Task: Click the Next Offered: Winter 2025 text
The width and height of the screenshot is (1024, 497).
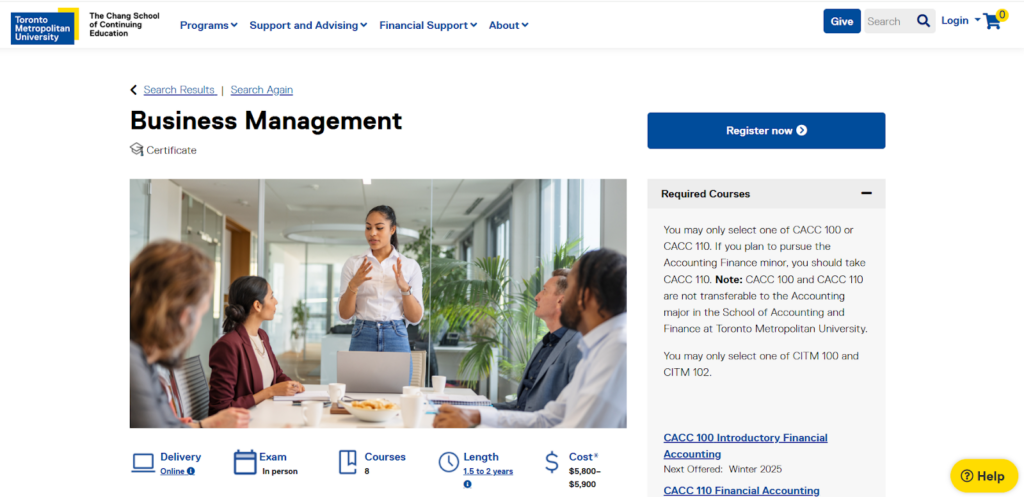Action: click(x=722, y=469)
